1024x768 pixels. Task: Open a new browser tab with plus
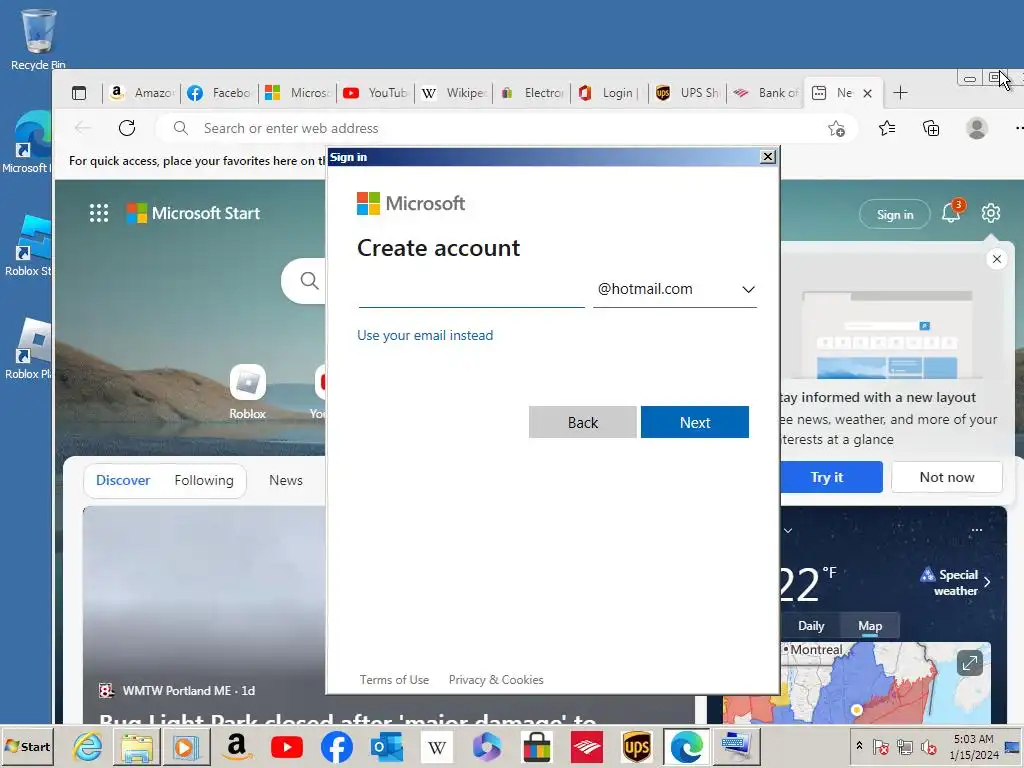point(901,93)
